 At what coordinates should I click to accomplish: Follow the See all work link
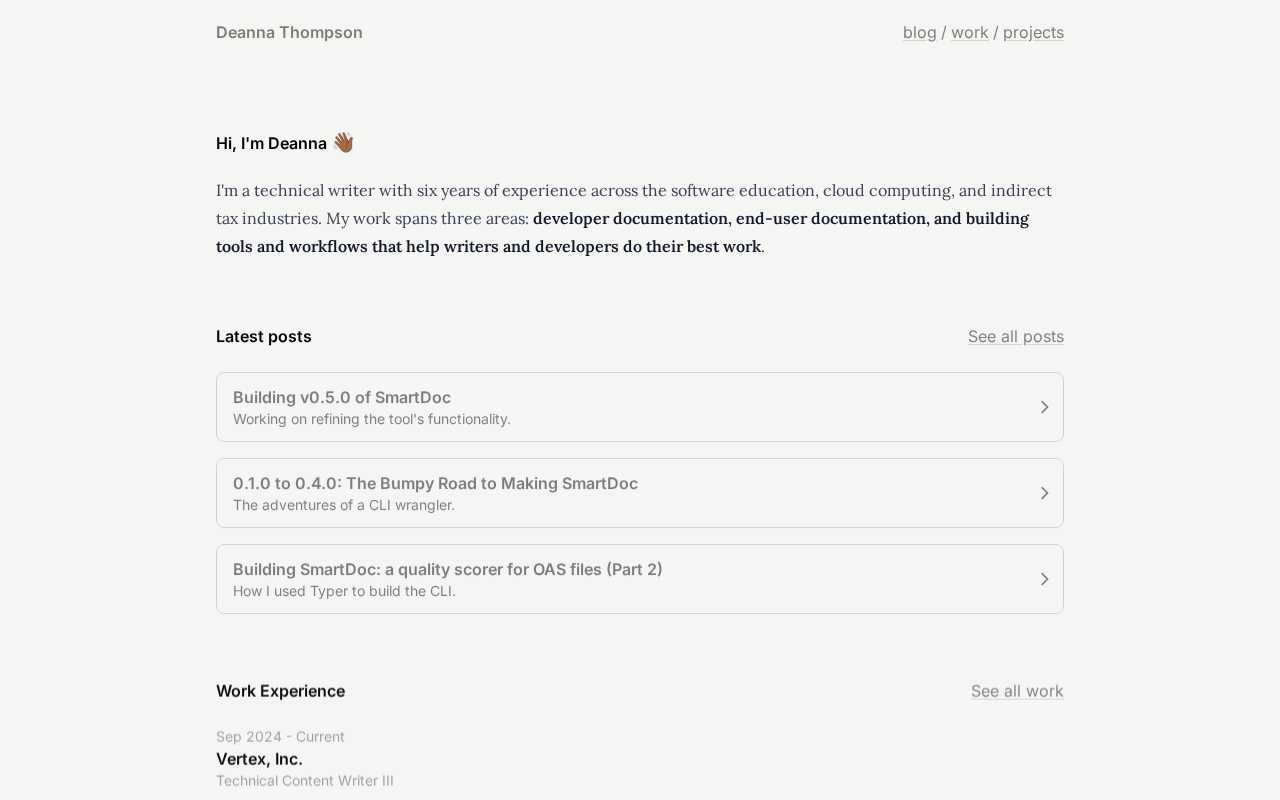1016,691
